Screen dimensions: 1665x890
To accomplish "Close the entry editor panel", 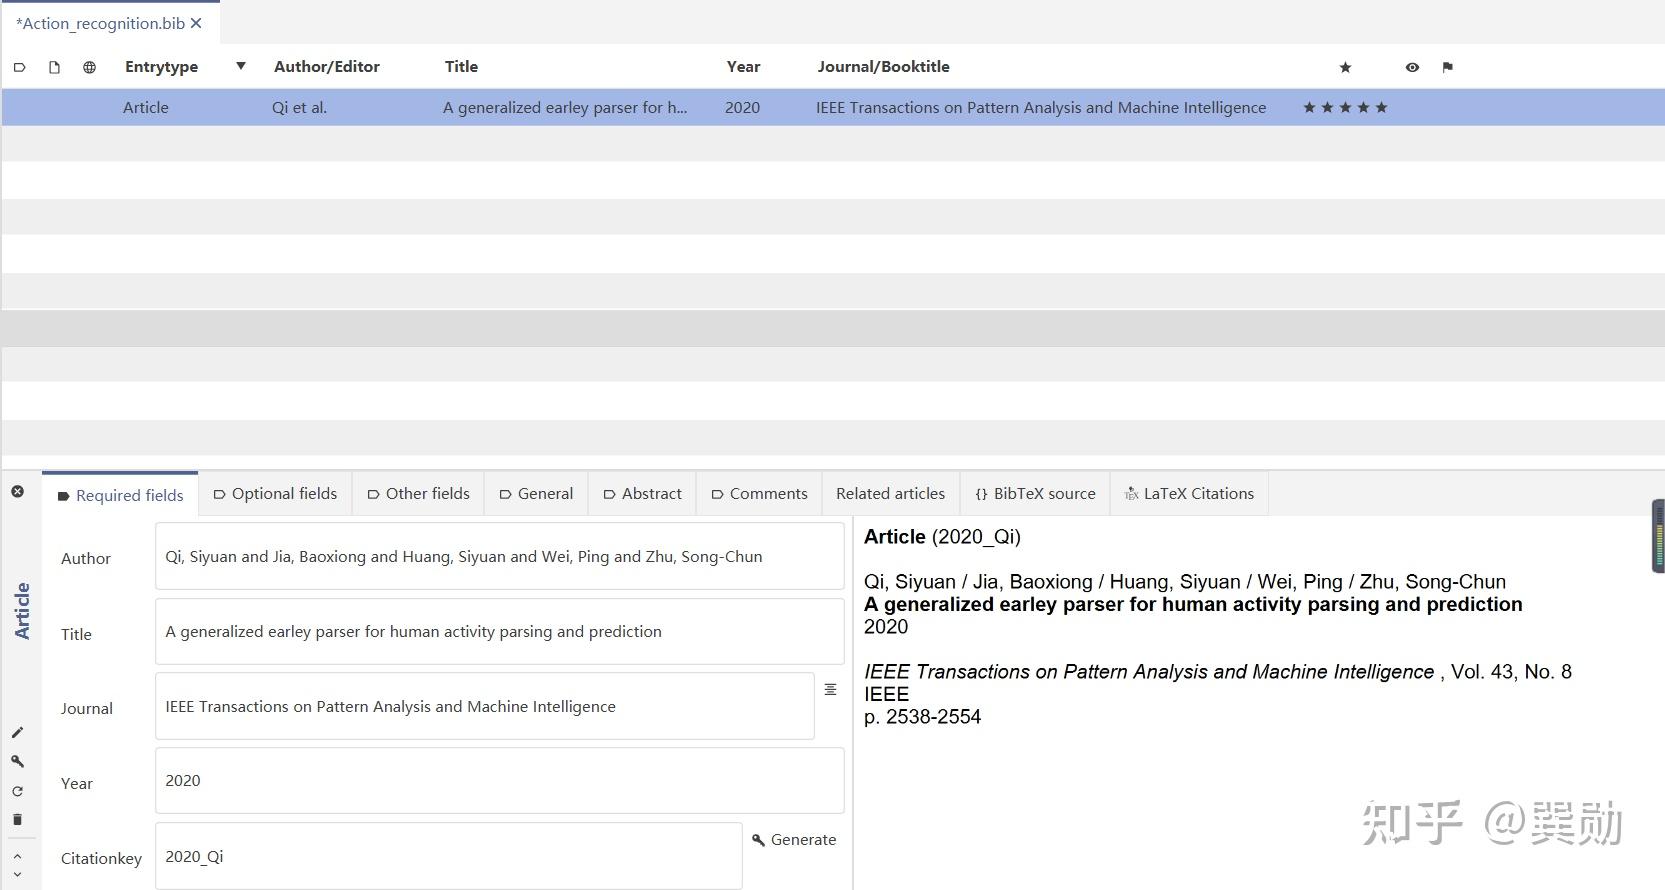I will (x=18, y=491).
